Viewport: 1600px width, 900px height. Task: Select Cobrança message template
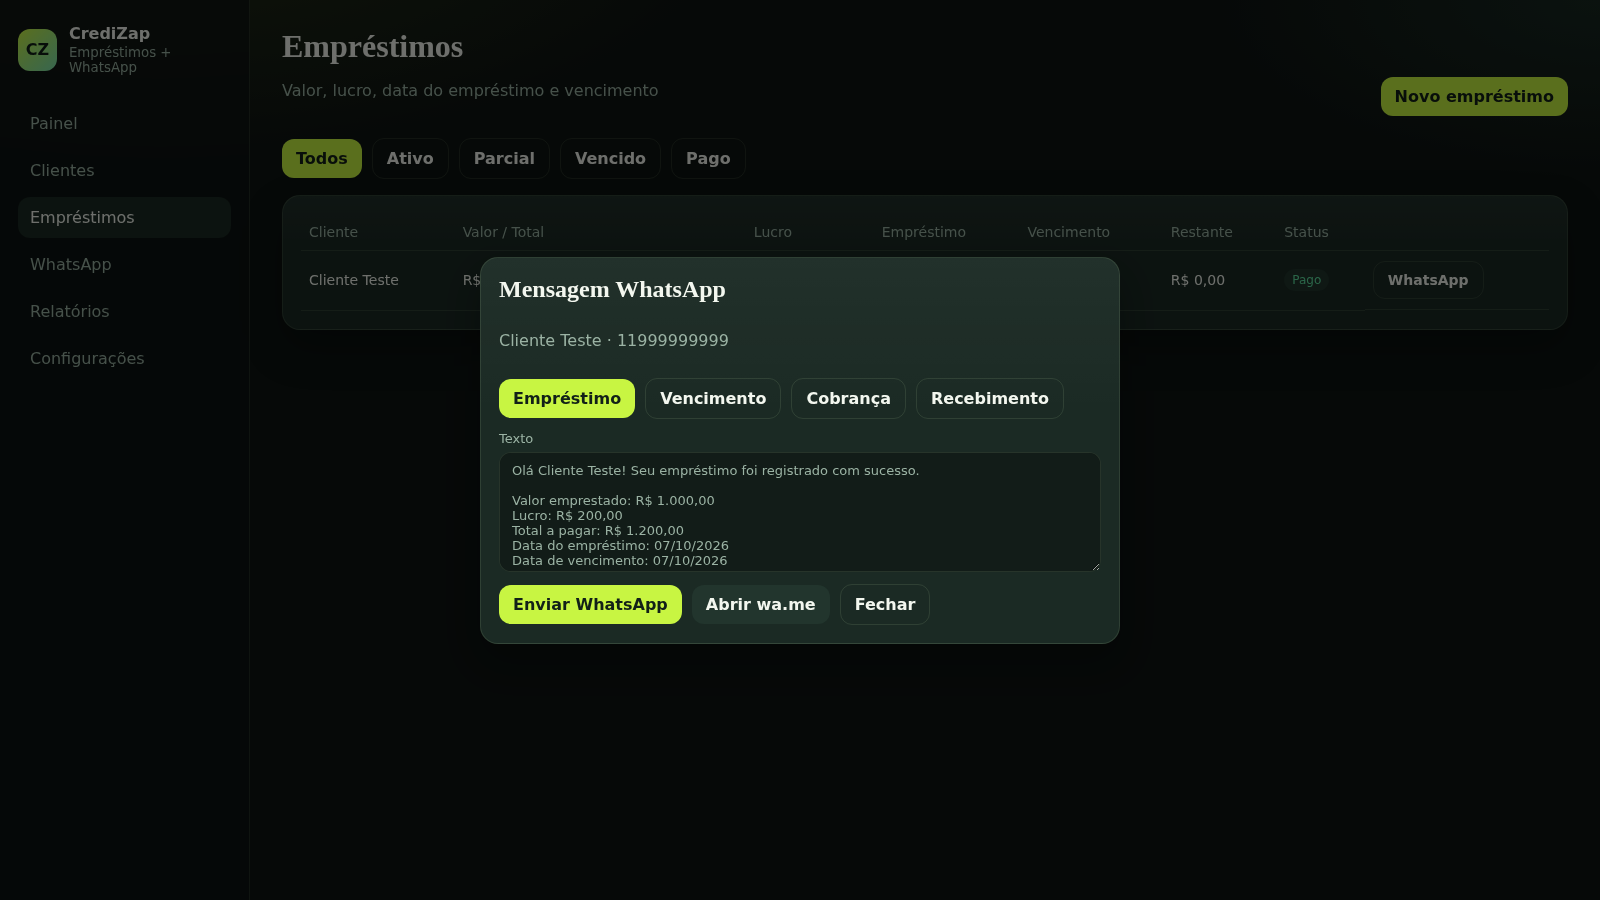point(848,398)
